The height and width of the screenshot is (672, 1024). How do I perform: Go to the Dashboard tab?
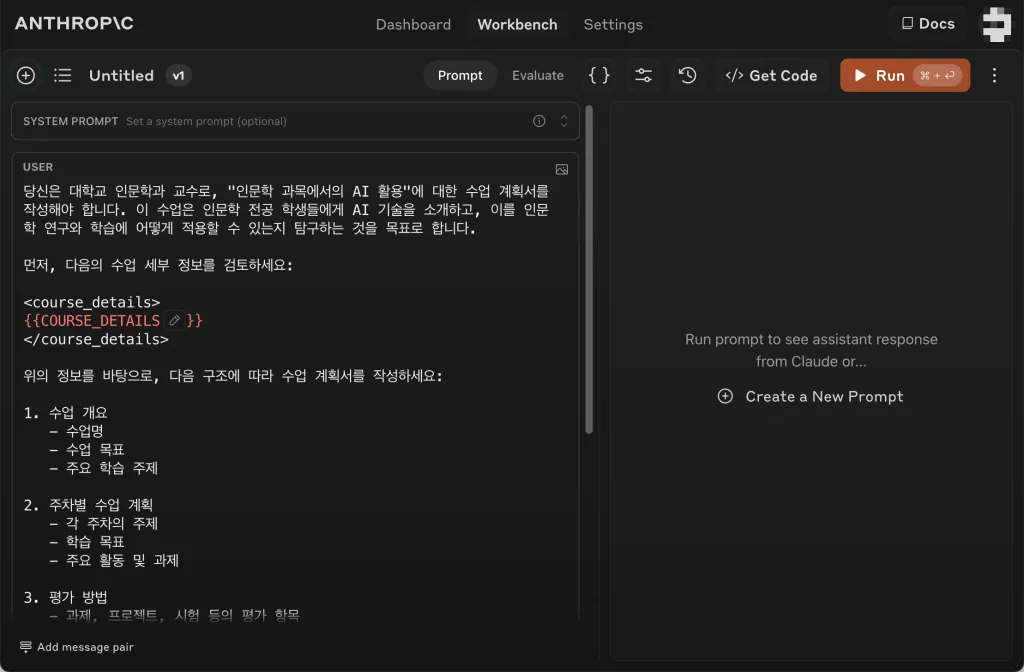[x=413, y=24]
